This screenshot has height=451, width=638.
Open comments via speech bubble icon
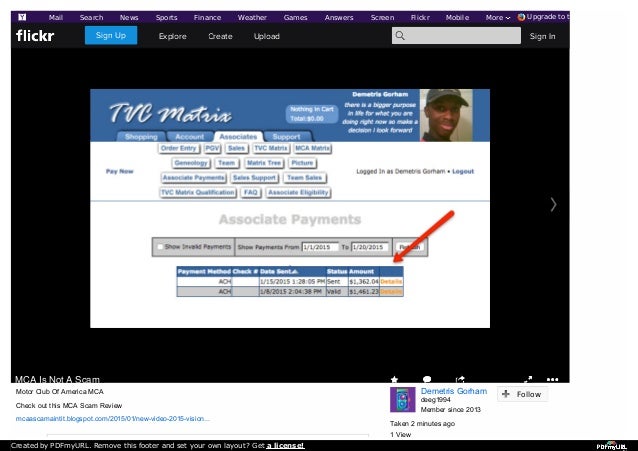click(427, 379)
